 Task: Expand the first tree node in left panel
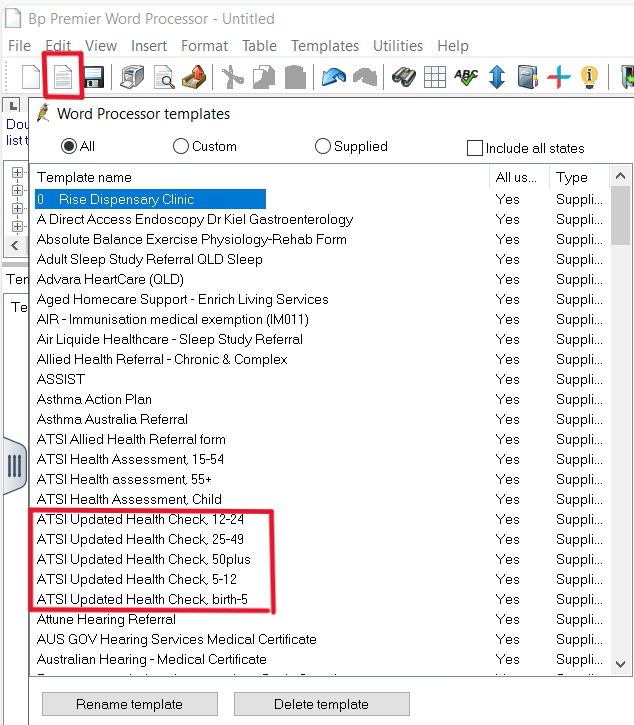[17, 172]
